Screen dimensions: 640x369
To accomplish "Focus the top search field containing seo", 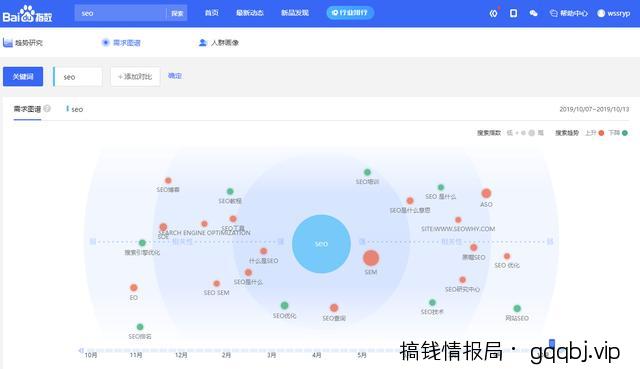I will click(x=120, y=13).
